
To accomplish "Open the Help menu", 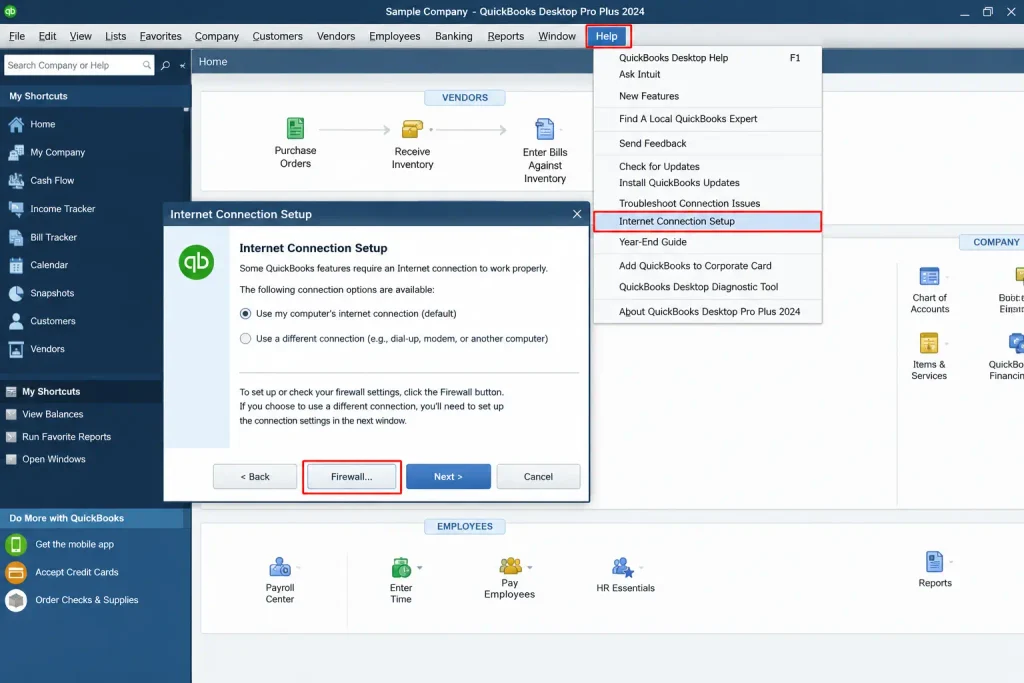I will tap(607, 37).
